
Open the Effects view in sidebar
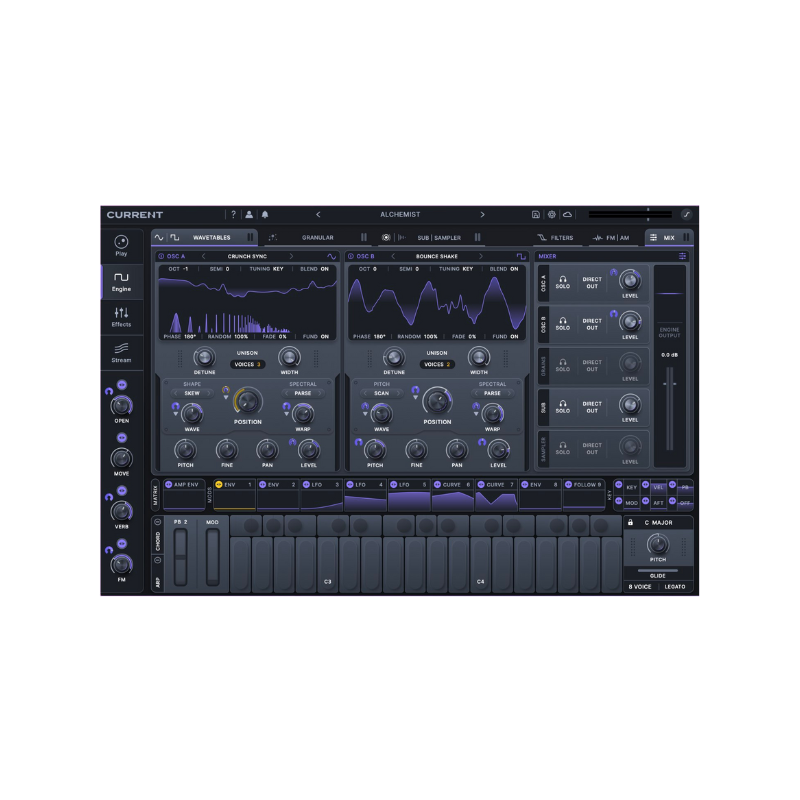coord(121,317)
